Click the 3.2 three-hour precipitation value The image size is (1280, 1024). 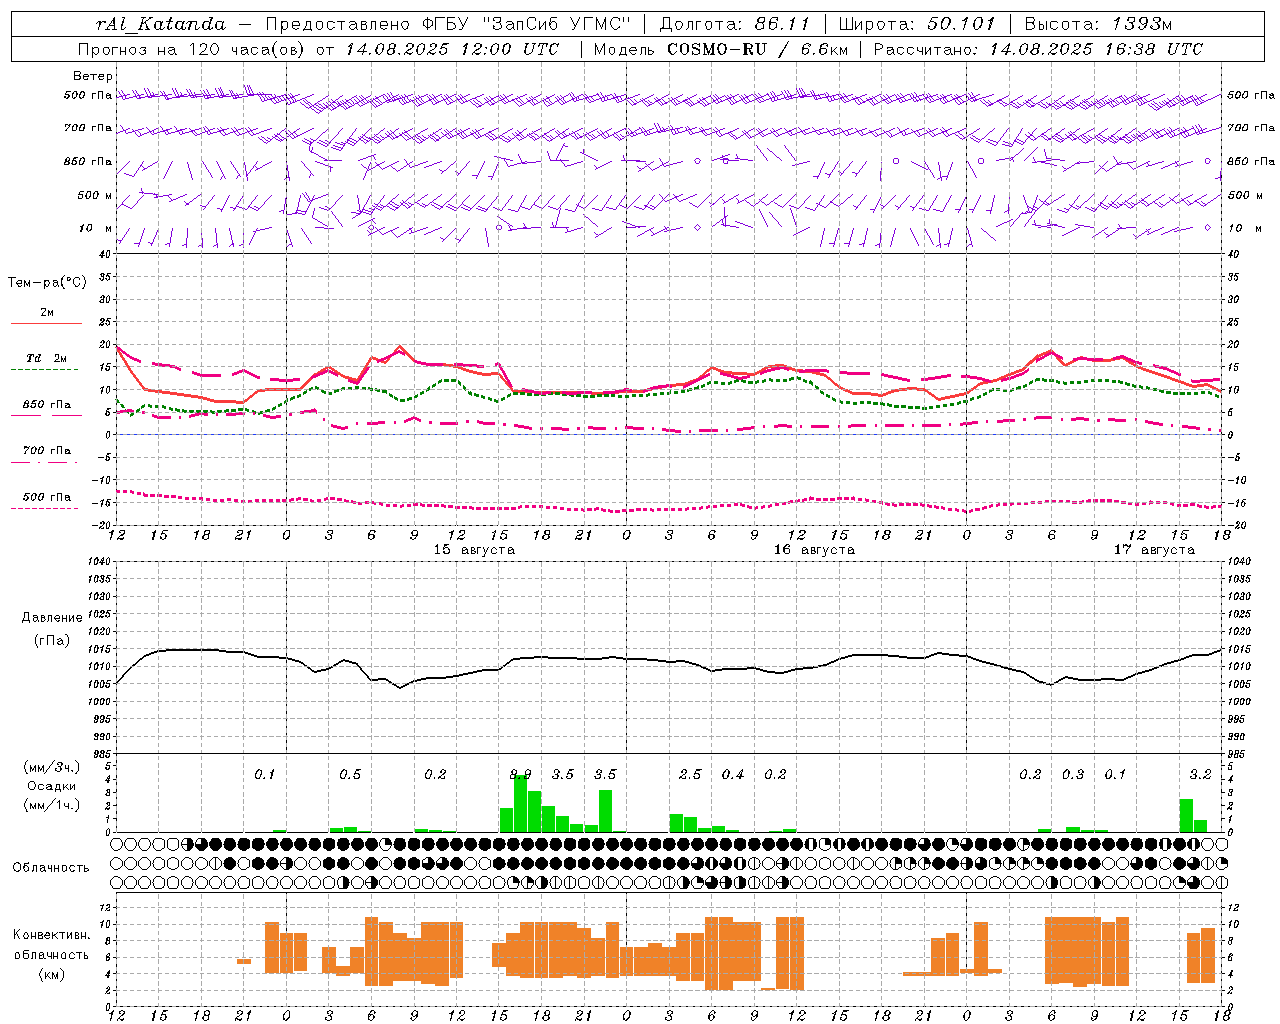(x=1200, y=775)
